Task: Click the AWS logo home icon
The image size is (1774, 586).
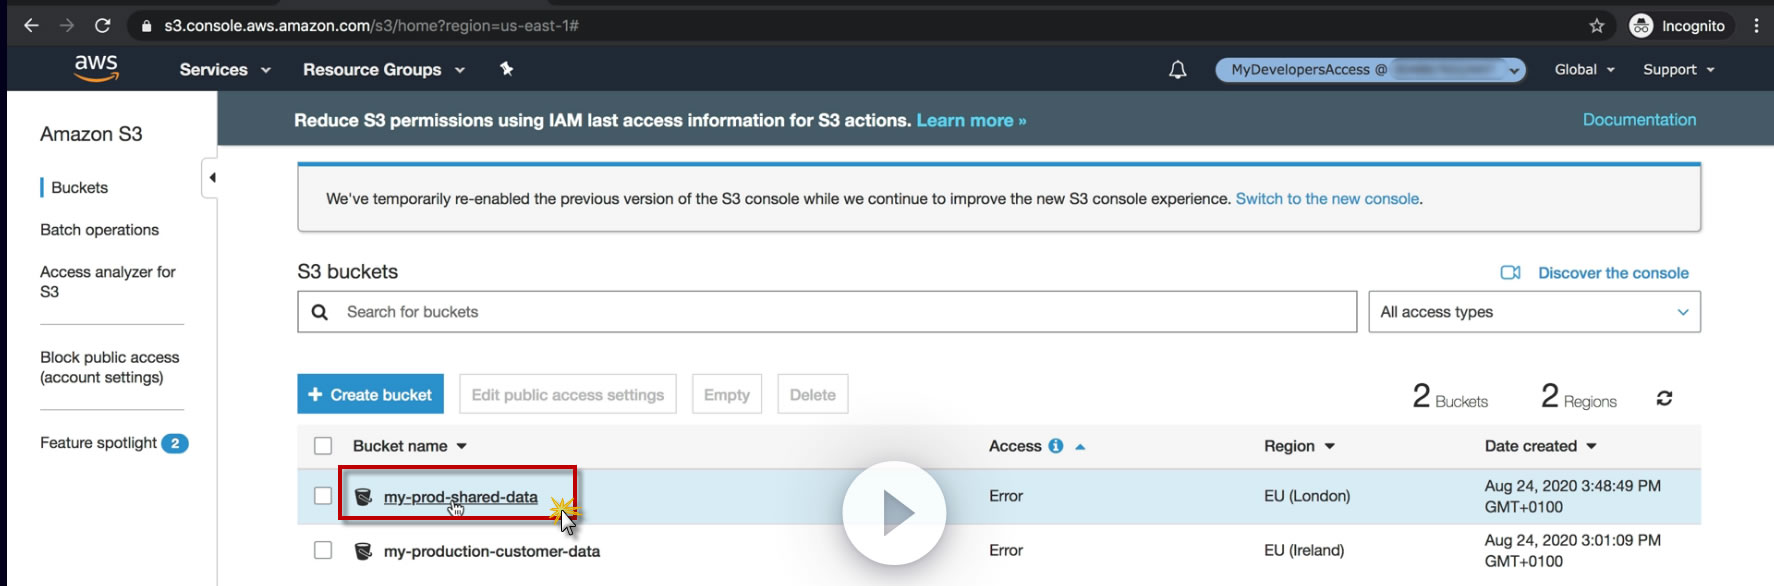Action: [x=96, y=68]
